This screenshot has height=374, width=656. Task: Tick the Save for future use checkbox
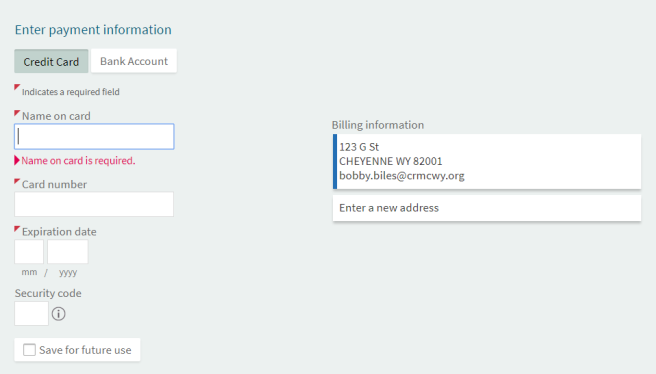tap(29, 350)
